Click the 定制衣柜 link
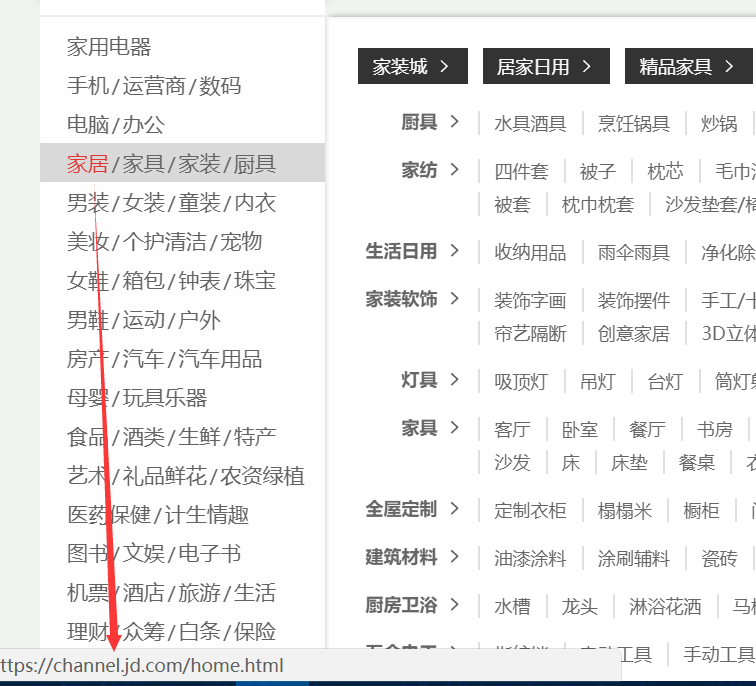The image size is (756, 686). pos(530,510)
